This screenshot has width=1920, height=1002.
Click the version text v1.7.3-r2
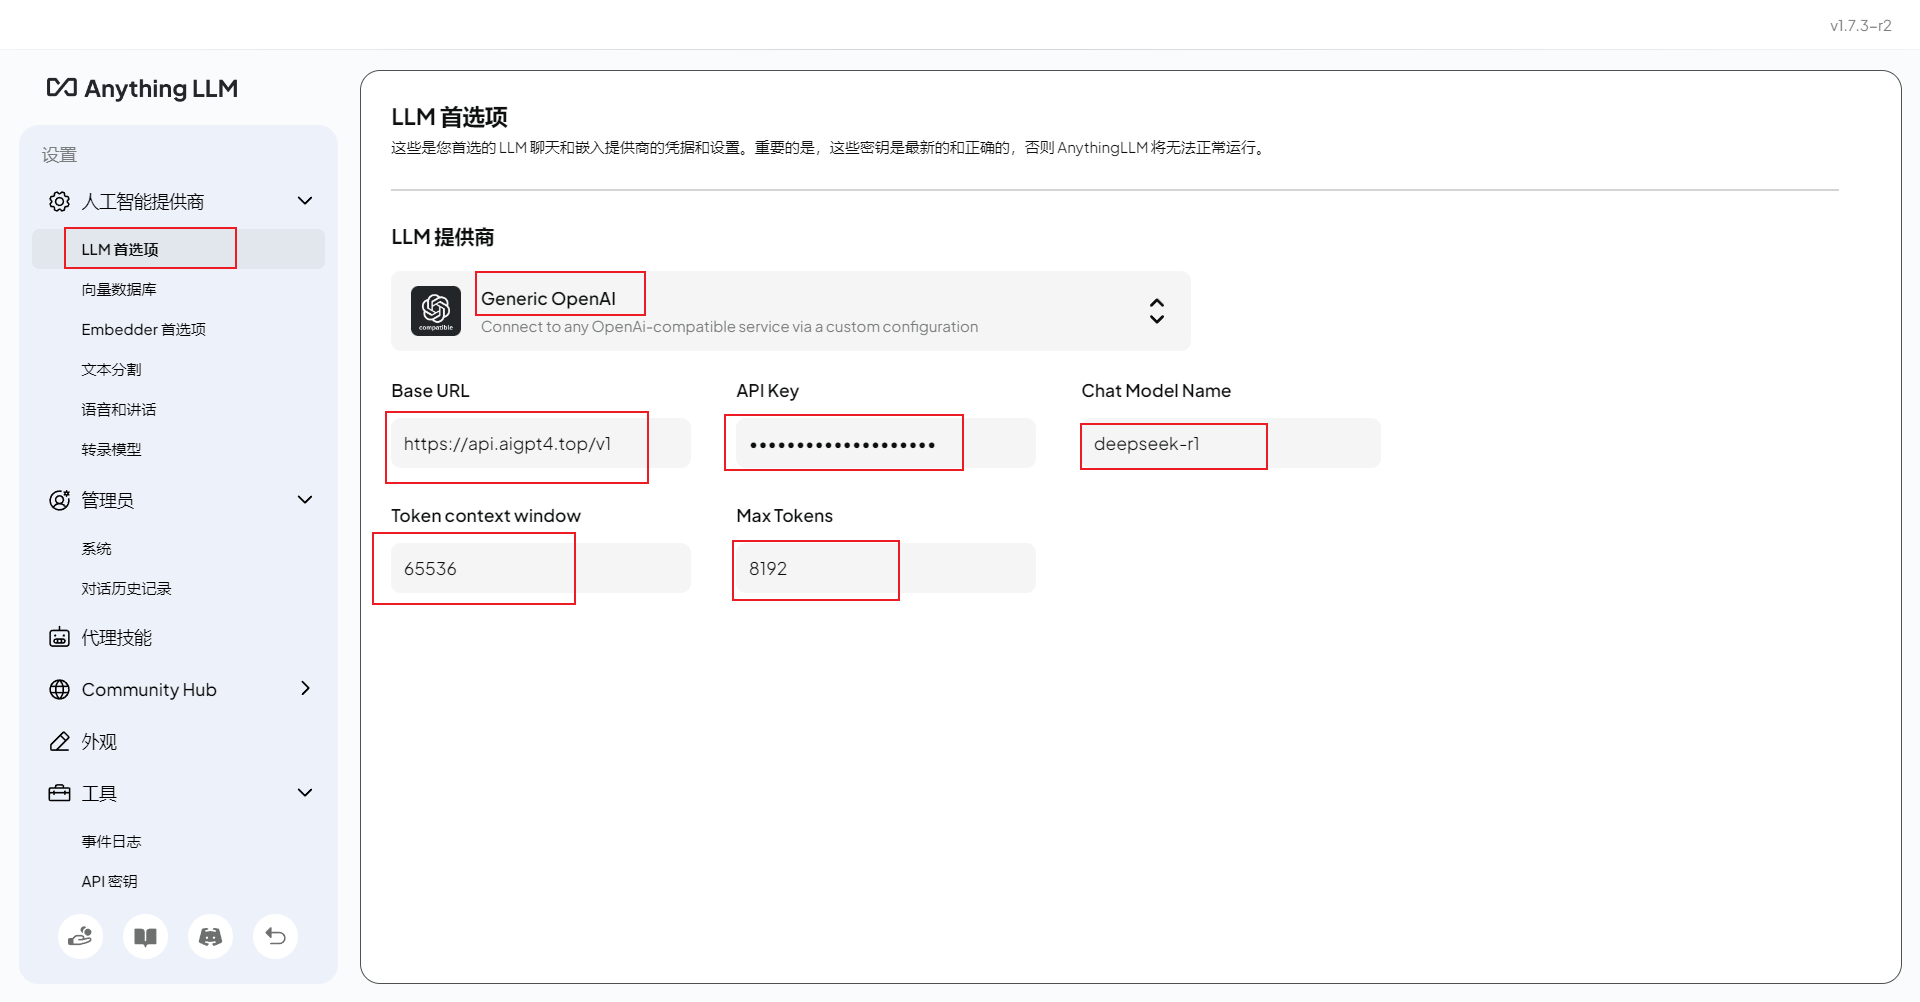coord(1861,25)
